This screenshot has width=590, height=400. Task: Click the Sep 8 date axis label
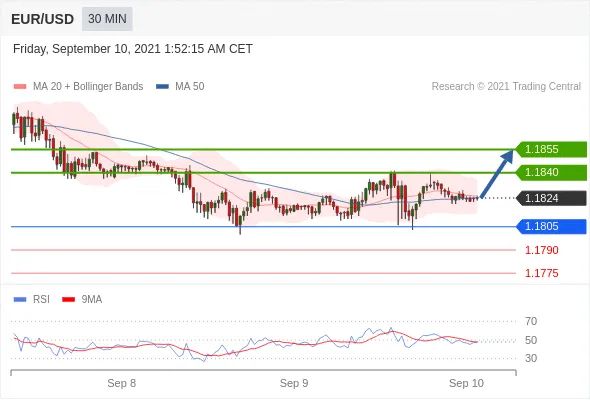(122, 383)
